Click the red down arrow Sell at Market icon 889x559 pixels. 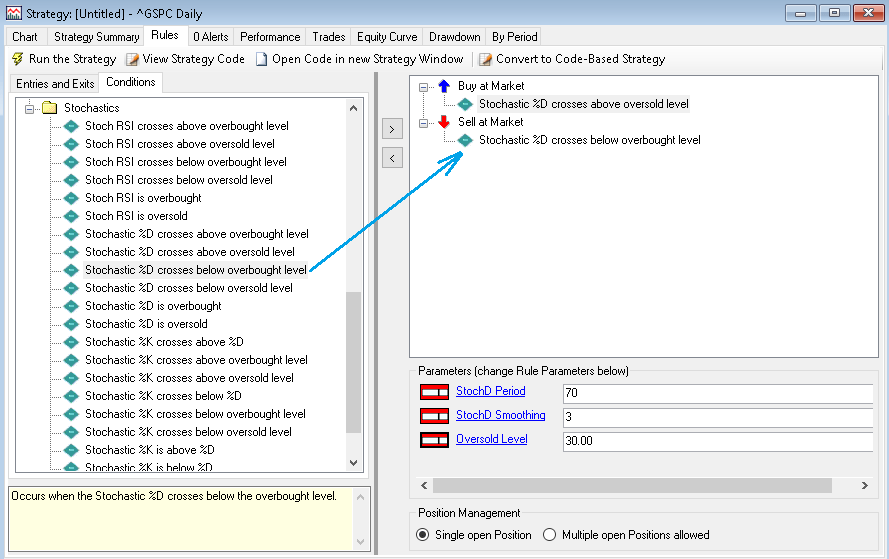coord(444,122)
